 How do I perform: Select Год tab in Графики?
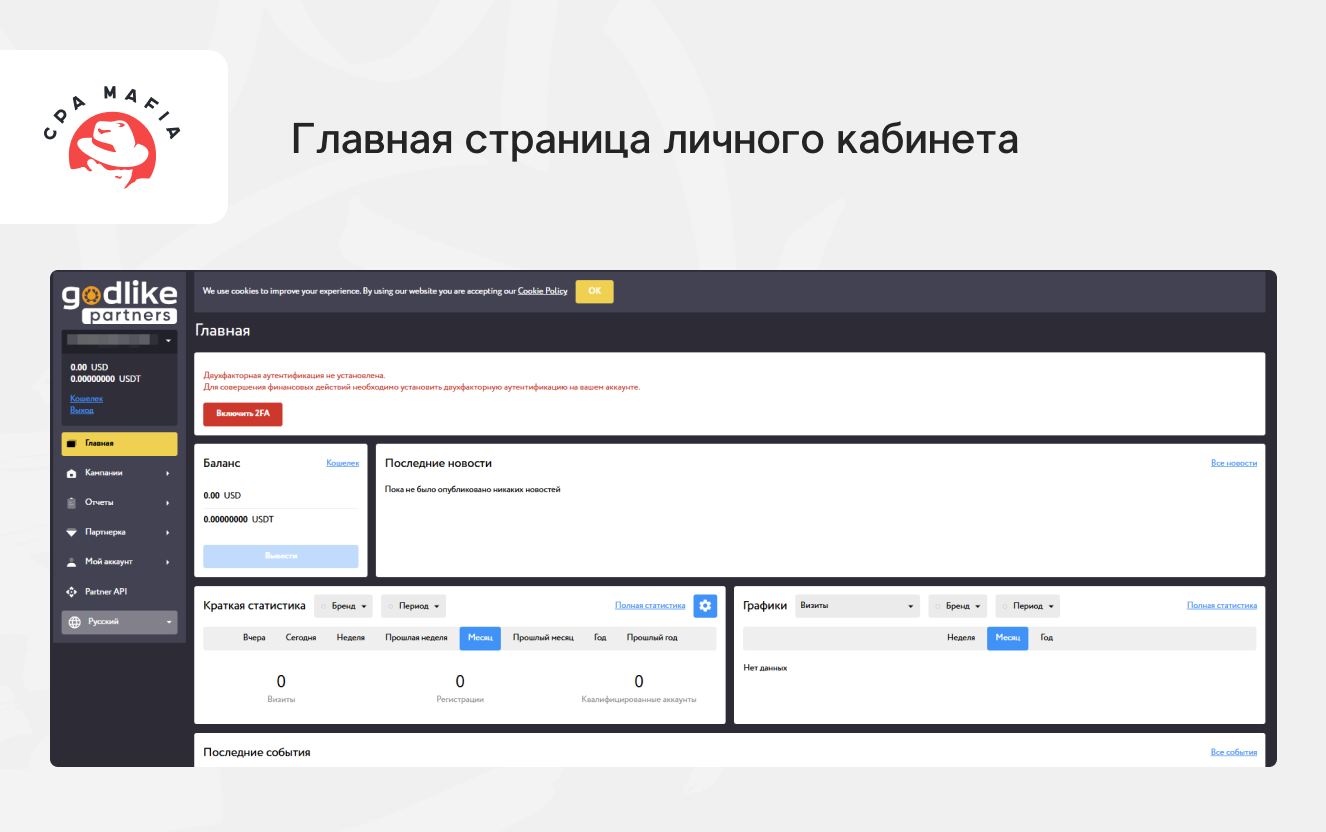coord(1046,638)
